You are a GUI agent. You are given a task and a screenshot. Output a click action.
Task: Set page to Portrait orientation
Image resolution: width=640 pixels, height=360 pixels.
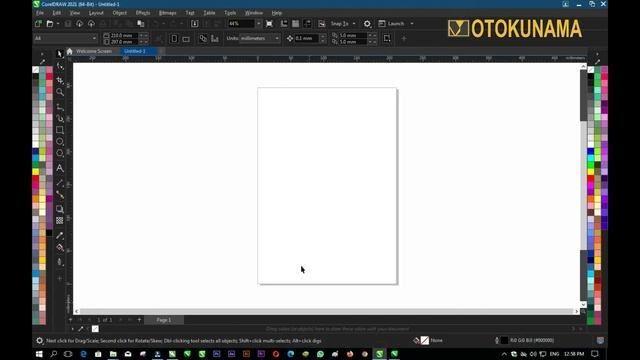tap(174, 38)
